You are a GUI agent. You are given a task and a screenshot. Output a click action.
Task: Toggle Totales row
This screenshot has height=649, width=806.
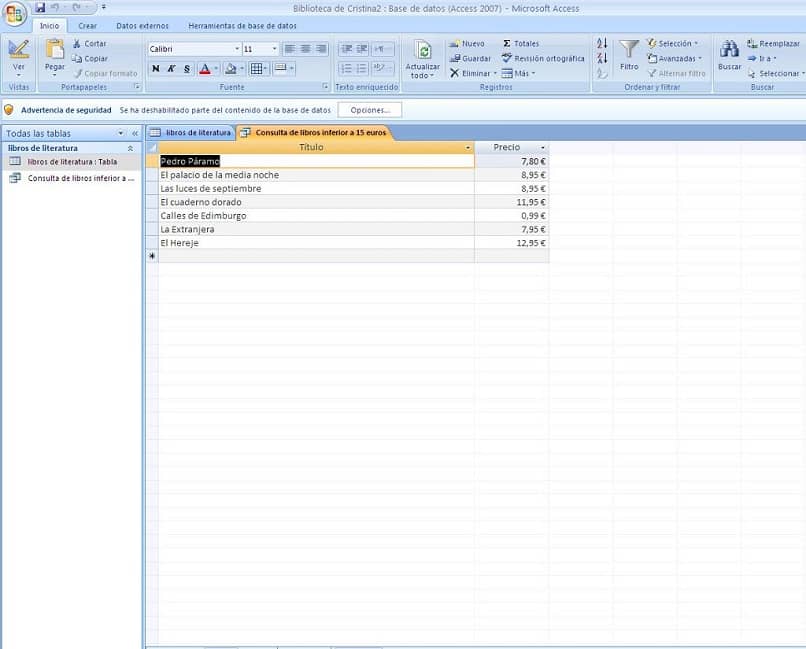pyautogui.click(x=521, y=44)
